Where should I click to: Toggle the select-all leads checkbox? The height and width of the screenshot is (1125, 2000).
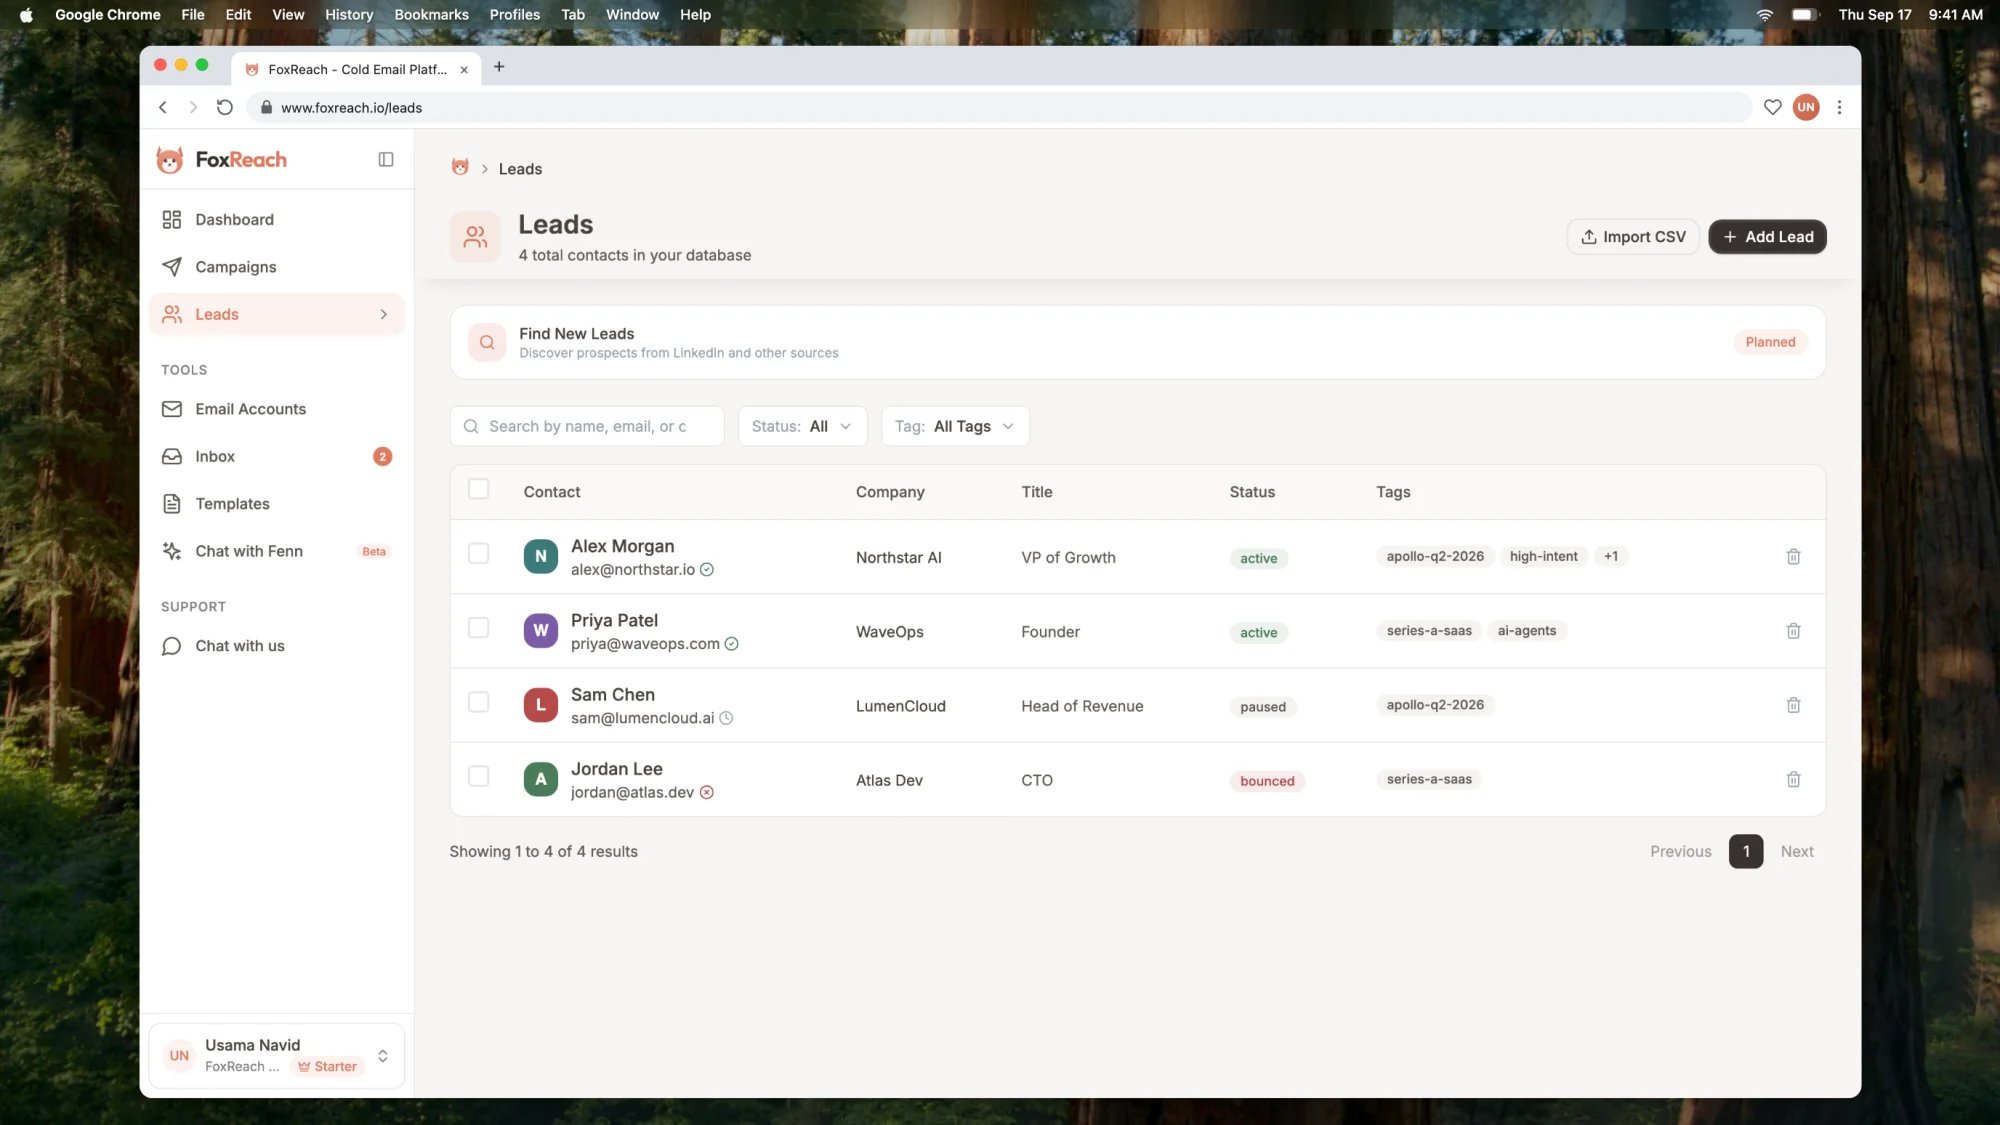pyautogui.click(x=479, y=489)
